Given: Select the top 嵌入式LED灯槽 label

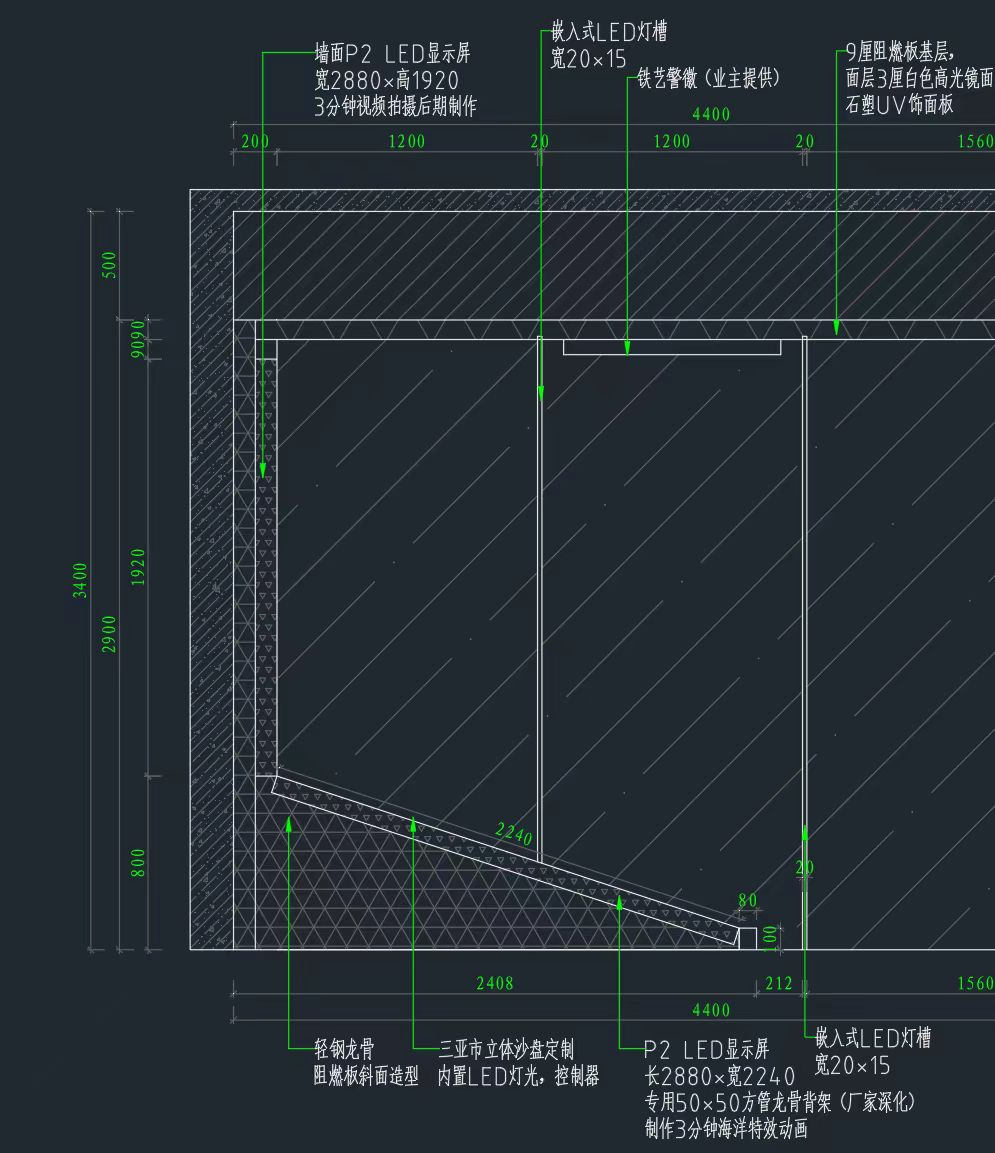Looking at the screenshot, I should pyautogui.click(x=609, y=33).
